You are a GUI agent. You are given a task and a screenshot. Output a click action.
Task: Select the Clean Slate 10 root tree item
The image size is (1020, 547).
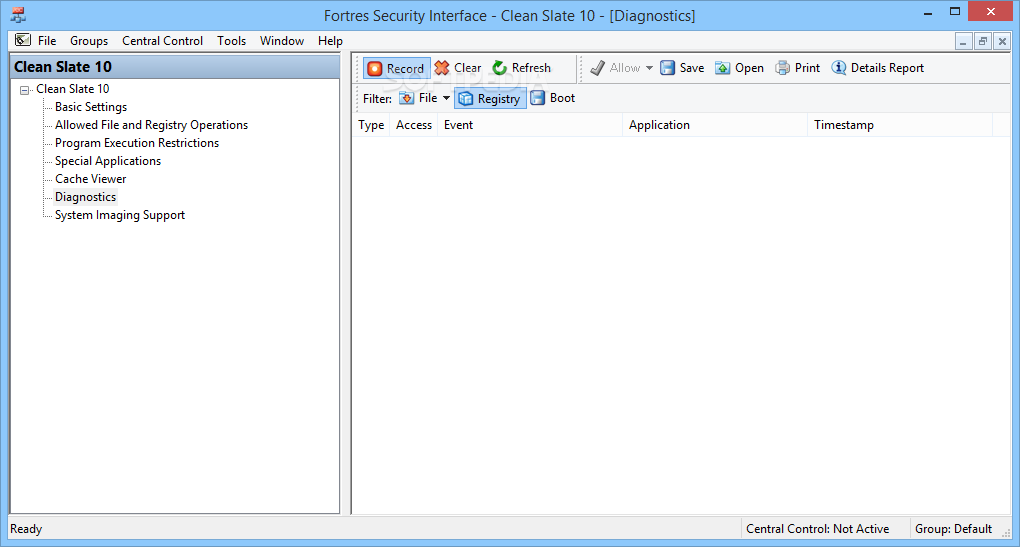point(72,89)
